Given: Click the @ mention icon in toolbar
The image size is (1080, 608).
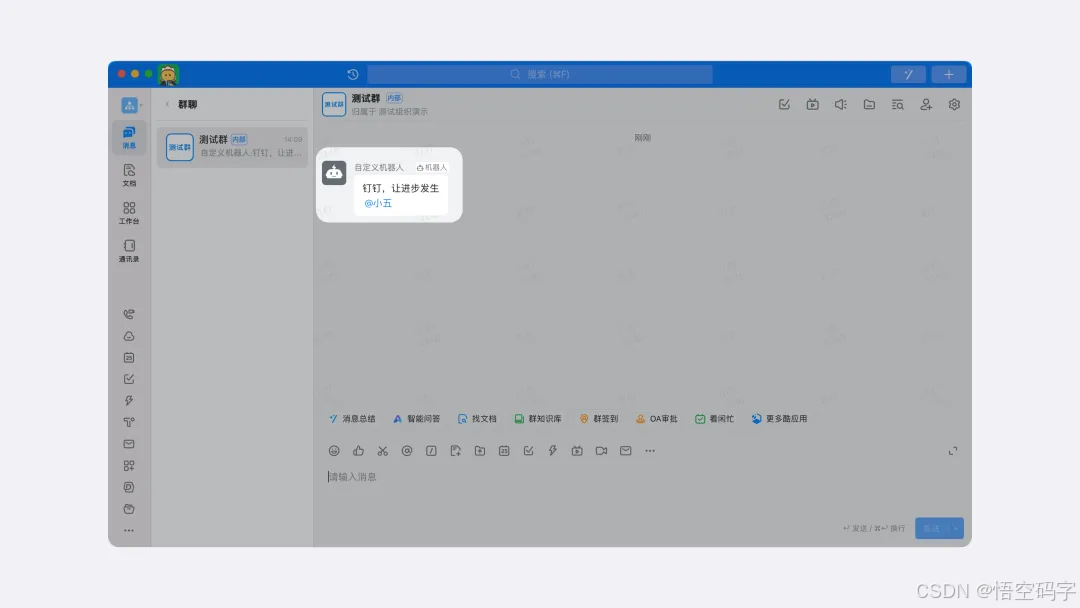Looking at the screenshot, I should tap(407, 451).
